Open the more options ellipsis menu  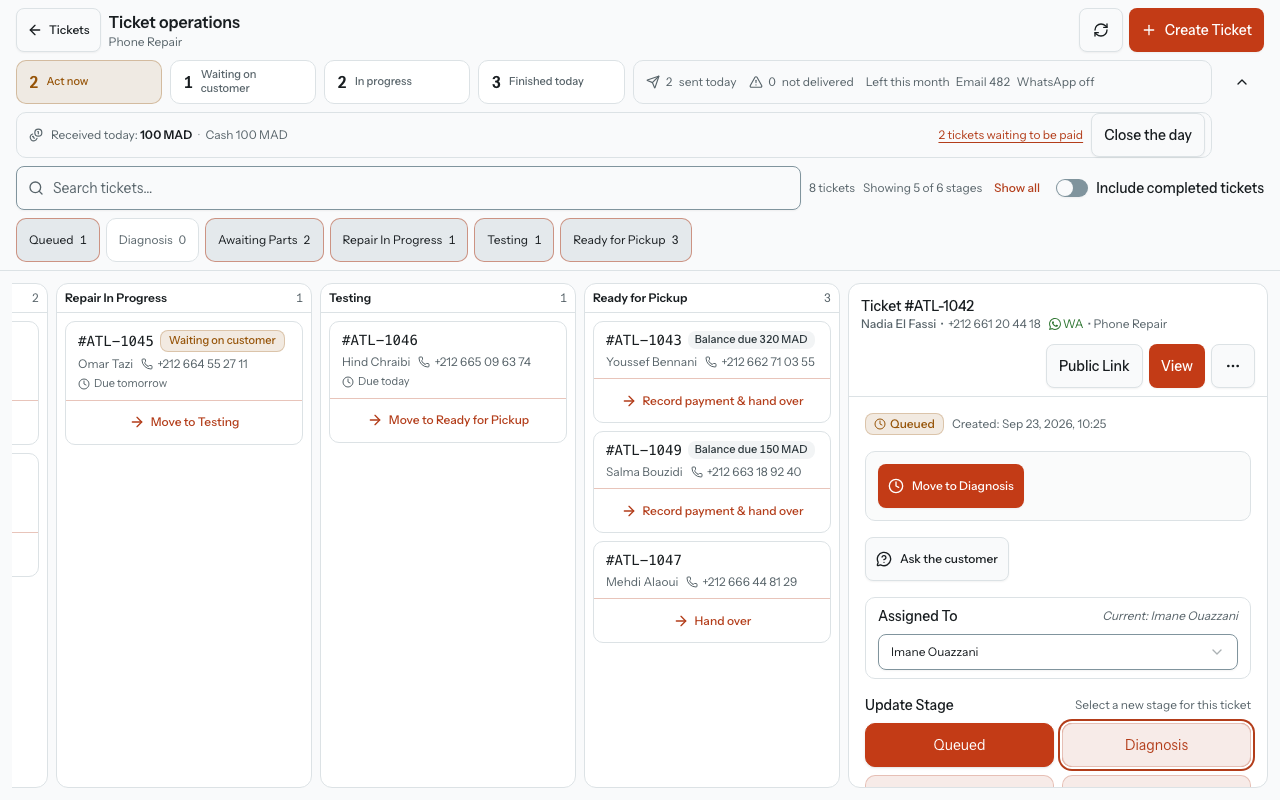1233,366
